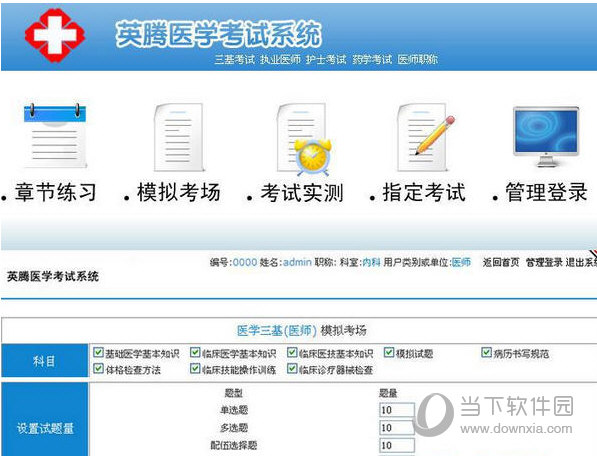Select the 管理登录 menu label
This screenshot has width=597, height=458.
pos(546,192)
